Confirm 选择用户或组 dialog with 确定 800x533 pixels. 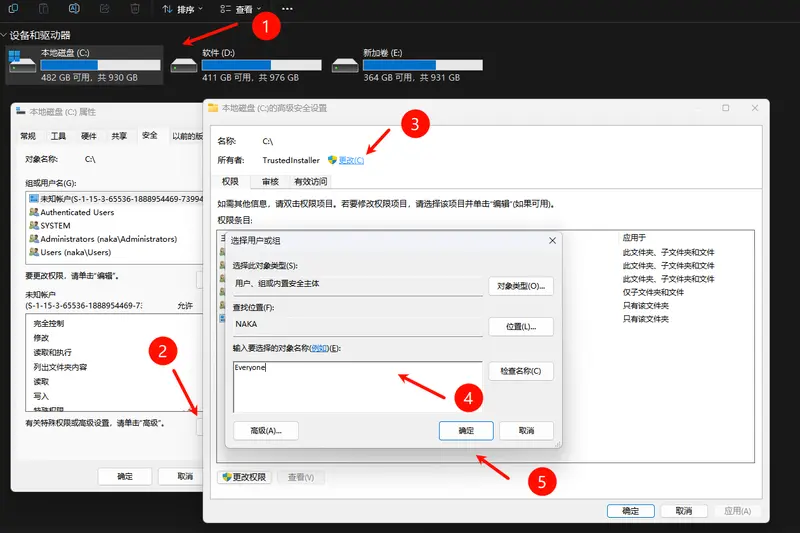tap(466, 430)
